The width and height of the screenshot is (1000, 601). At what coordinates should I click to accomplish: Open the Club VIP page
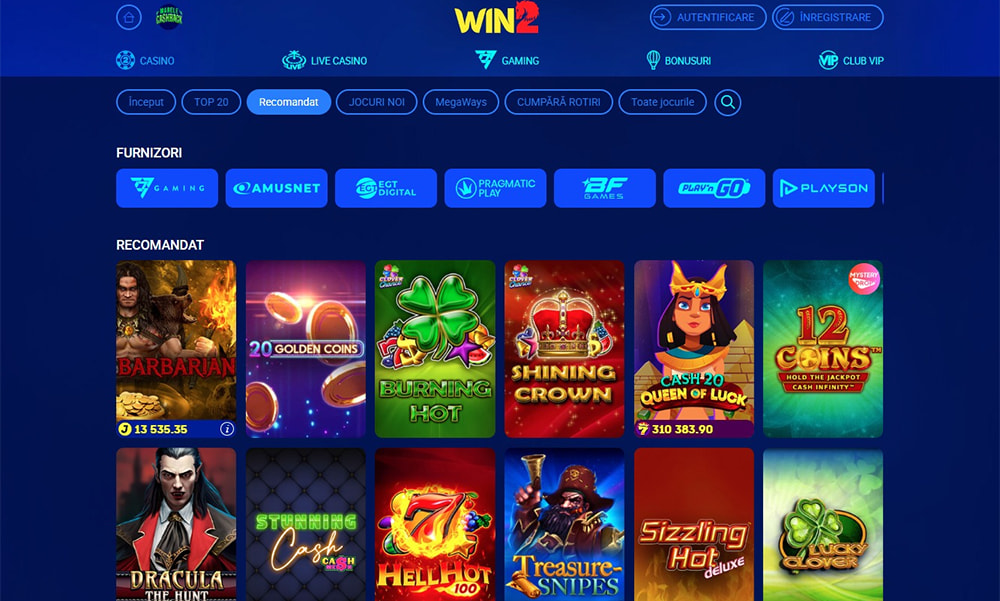851,61
